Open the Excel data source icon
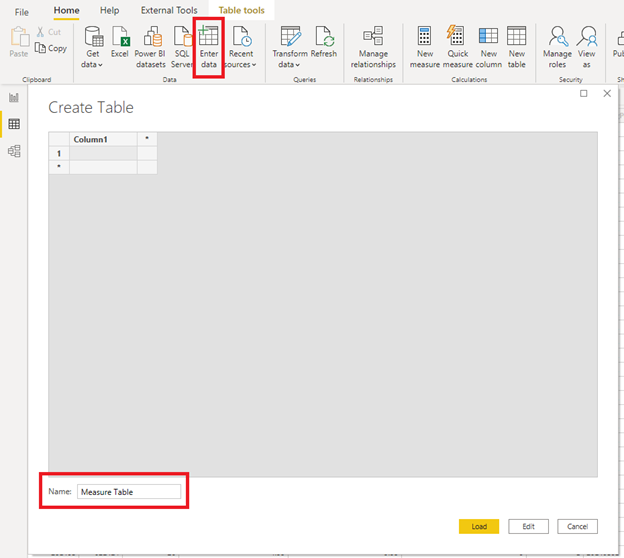 point(120,39)
